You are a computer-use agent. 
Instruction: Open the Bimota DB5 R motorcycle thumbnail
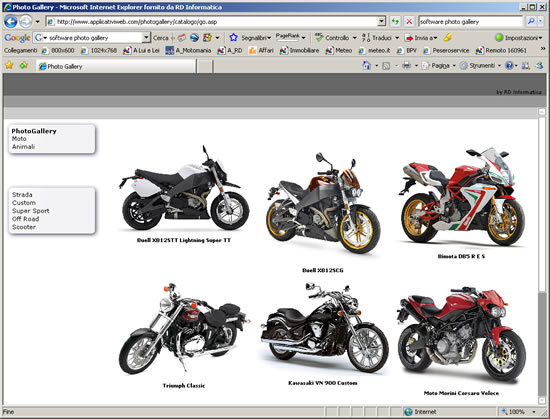462,197
